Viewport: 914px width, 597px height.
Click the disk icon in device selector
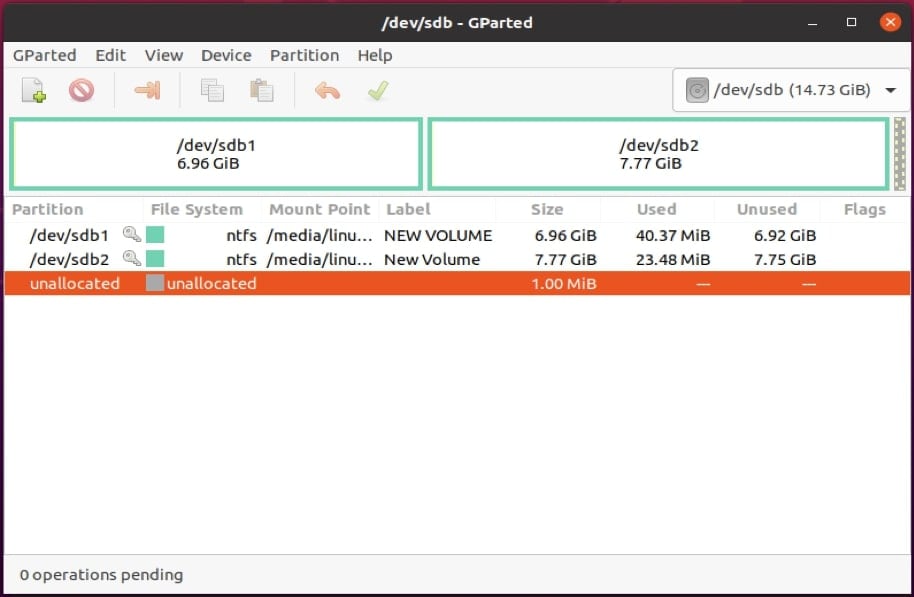(x=697, y=90)
